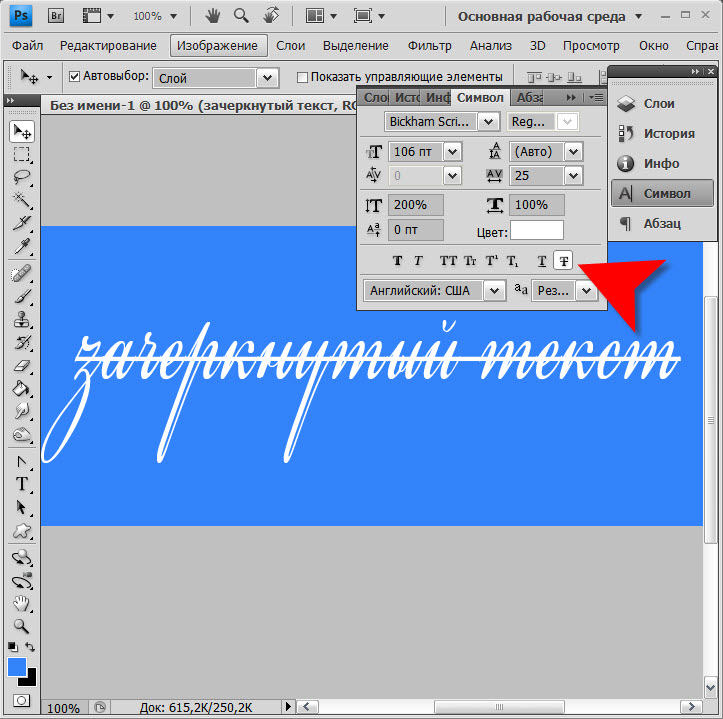The image size is (723, 719).
Task: Select the Custom Shape tool
Action: click(21, 531)
